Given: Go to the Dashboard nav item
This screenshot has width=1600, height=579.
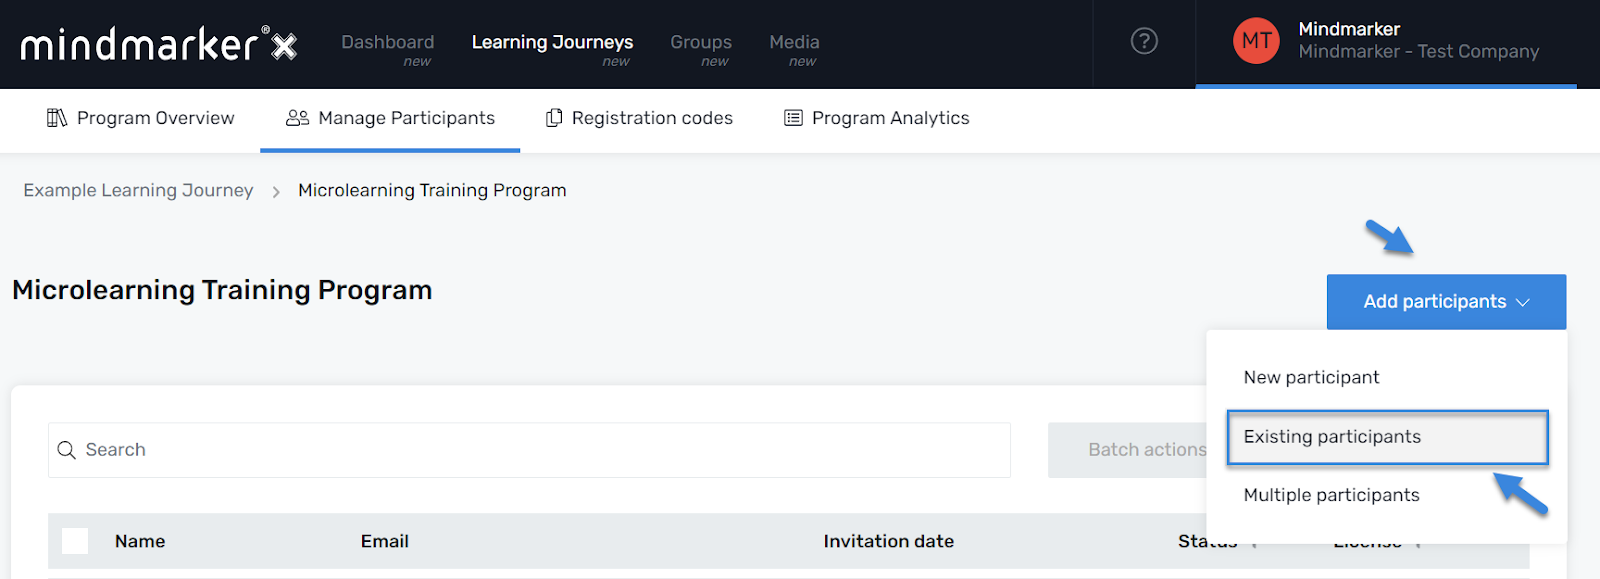Looking at the screenshot, I should 387,44.
